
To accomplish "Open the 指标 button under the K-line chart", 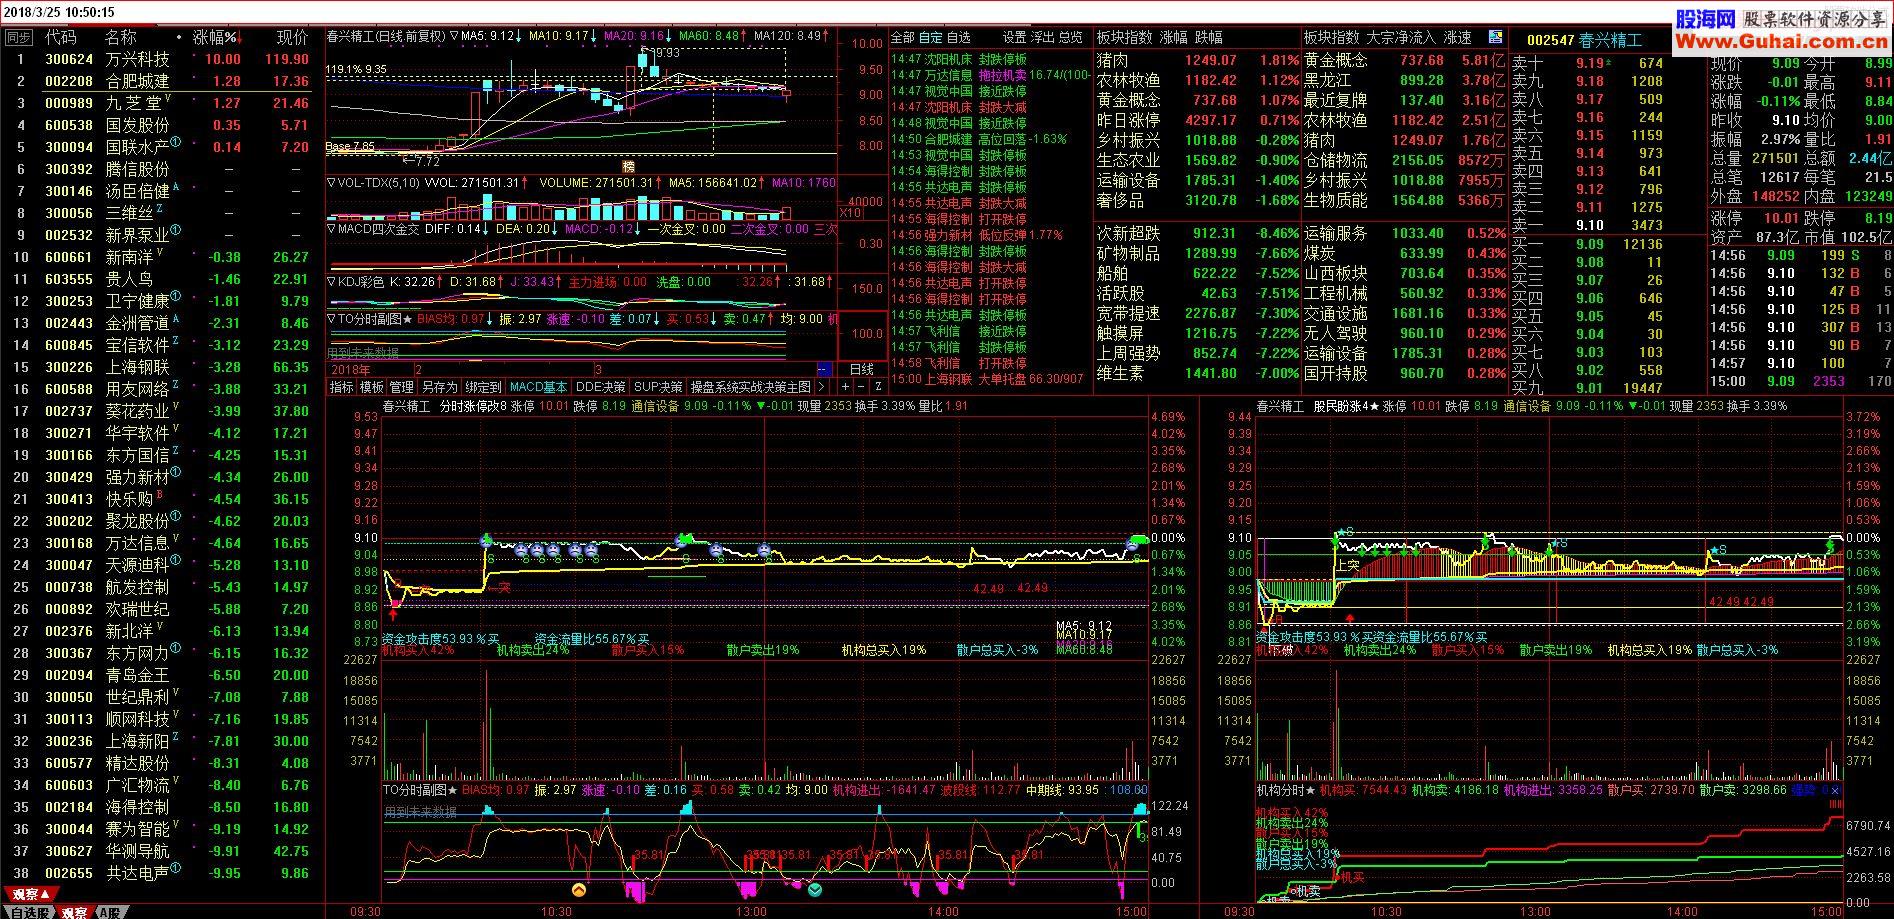I will pos(342,387).
